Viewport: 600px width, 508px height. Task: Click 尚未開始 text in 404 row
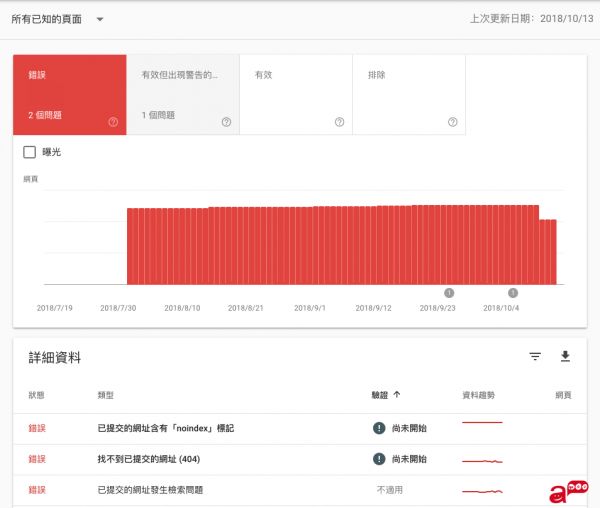click(x=409, y=459)
